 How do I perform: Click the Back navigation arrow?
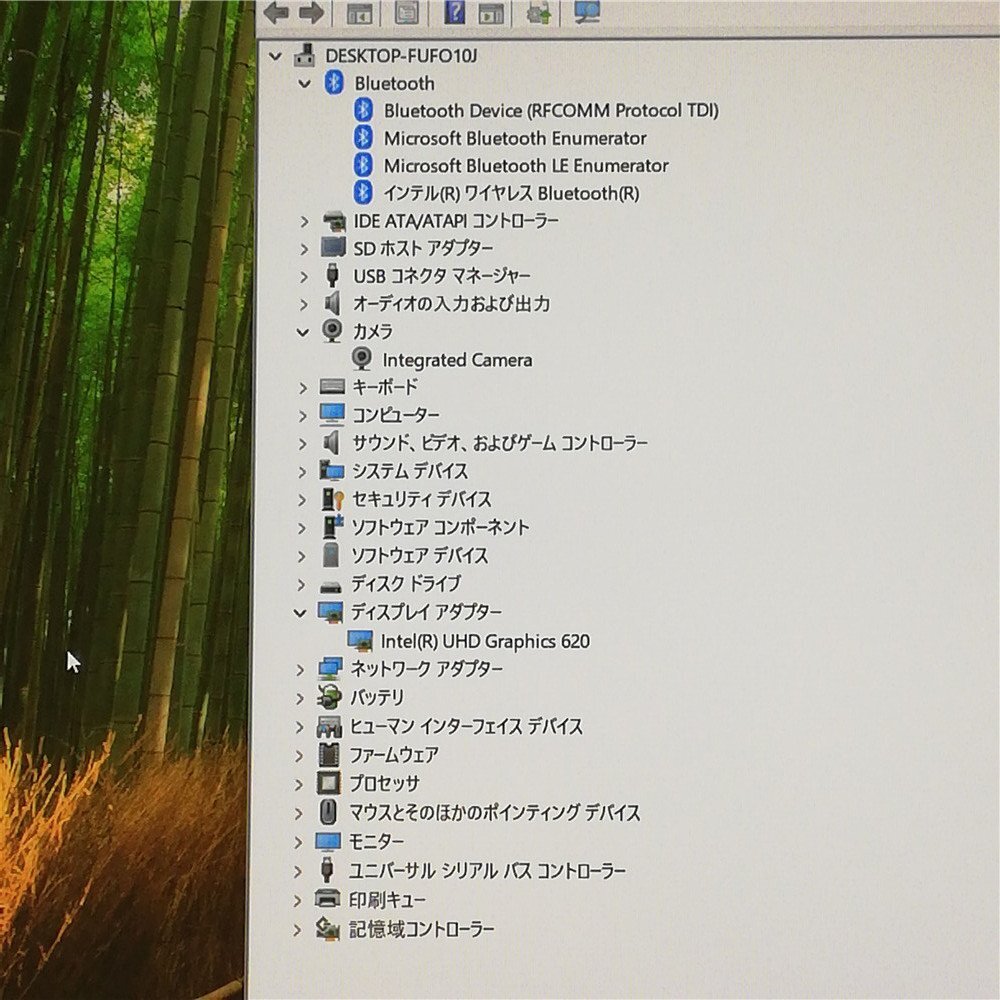(277, 13)
